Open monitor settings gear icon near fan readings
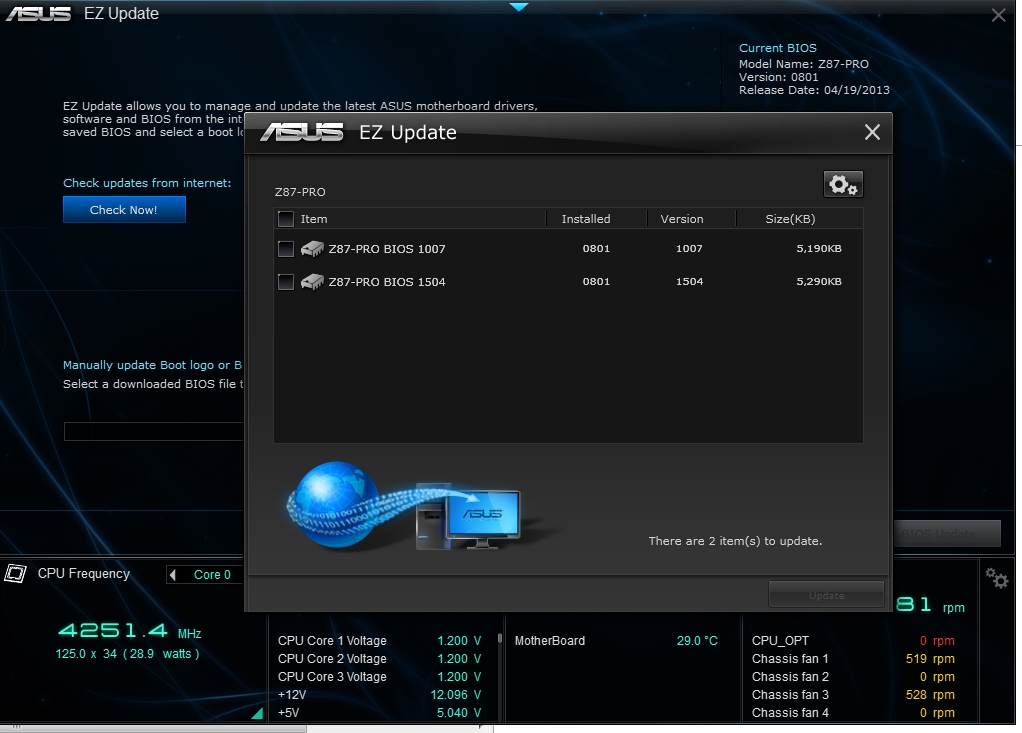Image resolution: width=1022 pixels, height=733 pixels. [x=997, y=577]
